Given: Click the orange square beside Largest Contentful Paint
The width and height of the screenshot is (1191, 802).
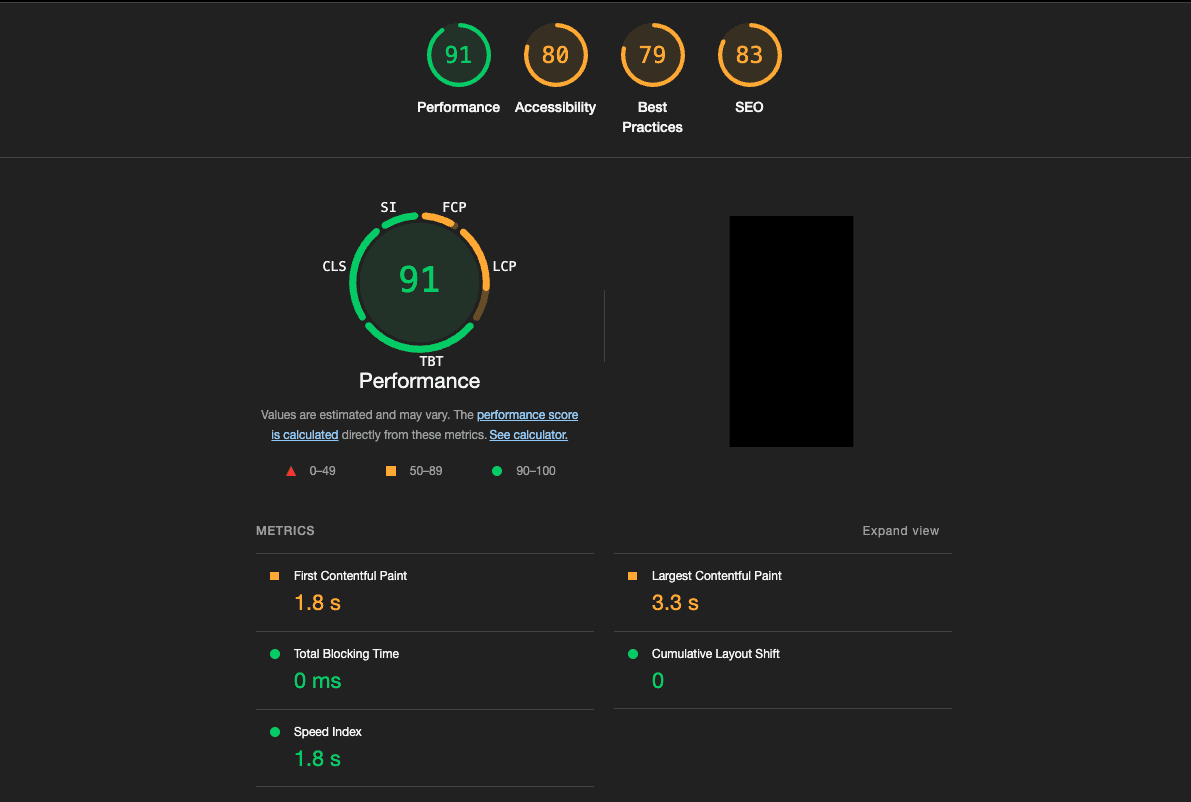Looking at the screenshot, I should tap(631, 575).
